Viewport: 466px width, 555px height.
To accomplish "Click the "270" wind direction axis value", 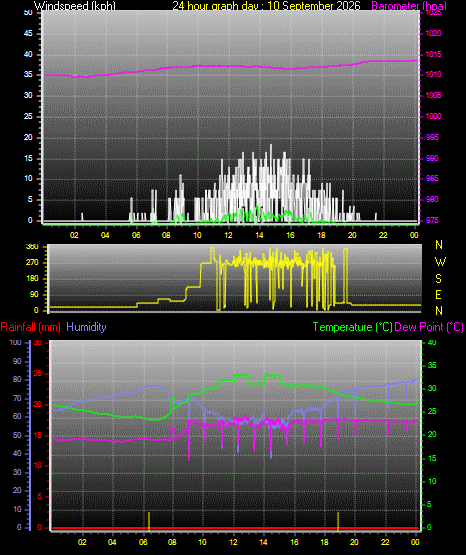I will click(32, 263).
